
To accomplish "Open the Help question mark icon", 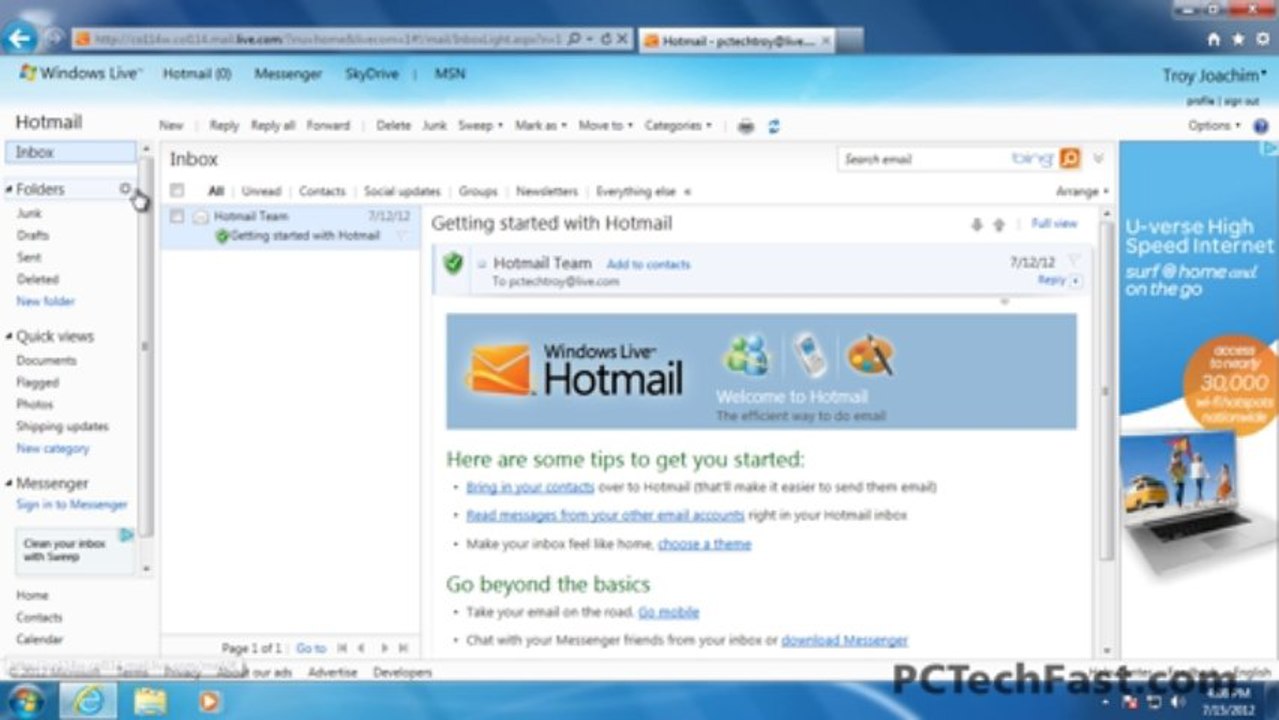I will point(1260,126).
